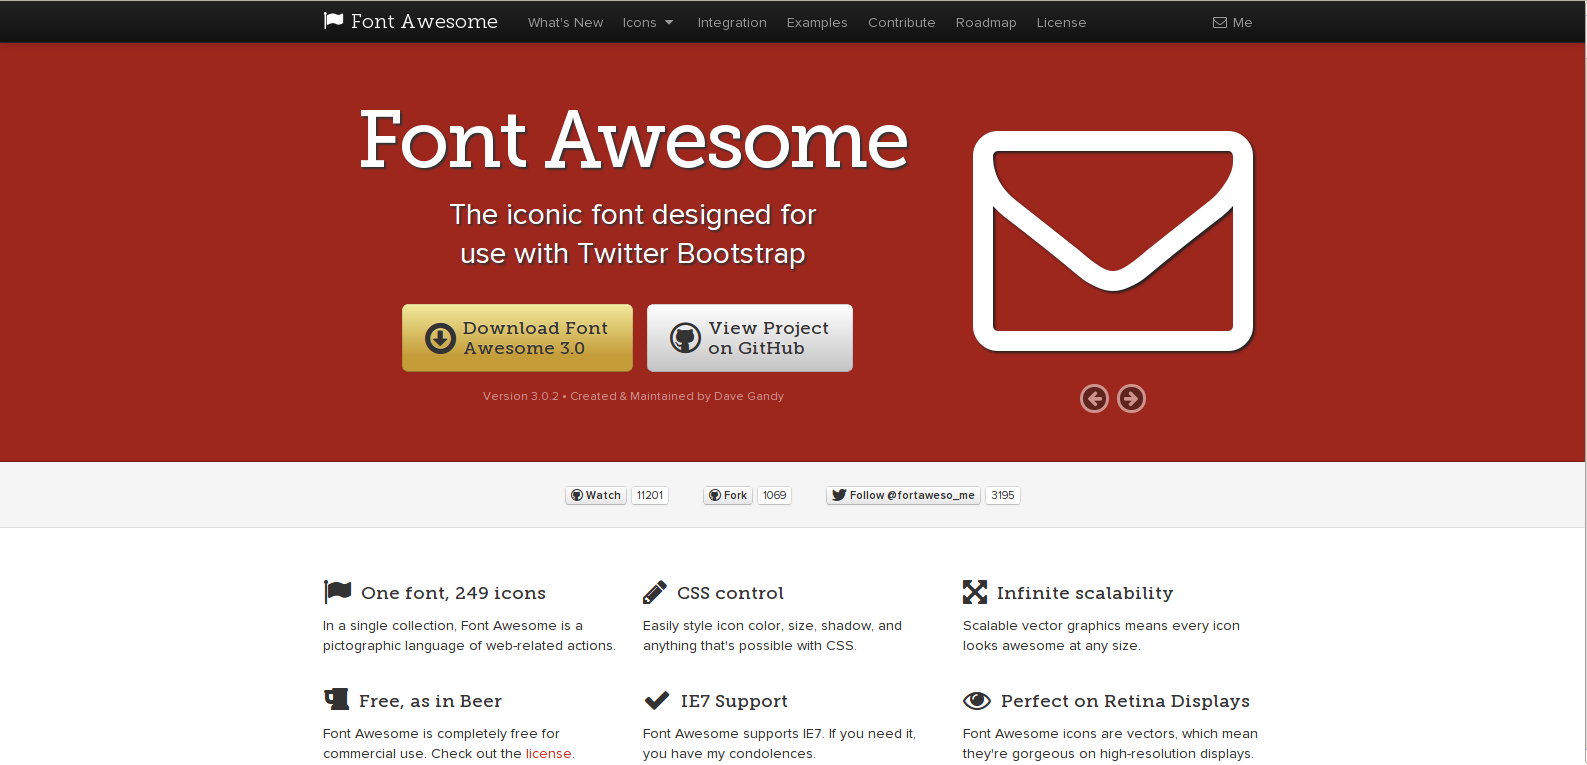Show next icon with right arrow circle
Screen dimensions: 1587x765
1131,398
